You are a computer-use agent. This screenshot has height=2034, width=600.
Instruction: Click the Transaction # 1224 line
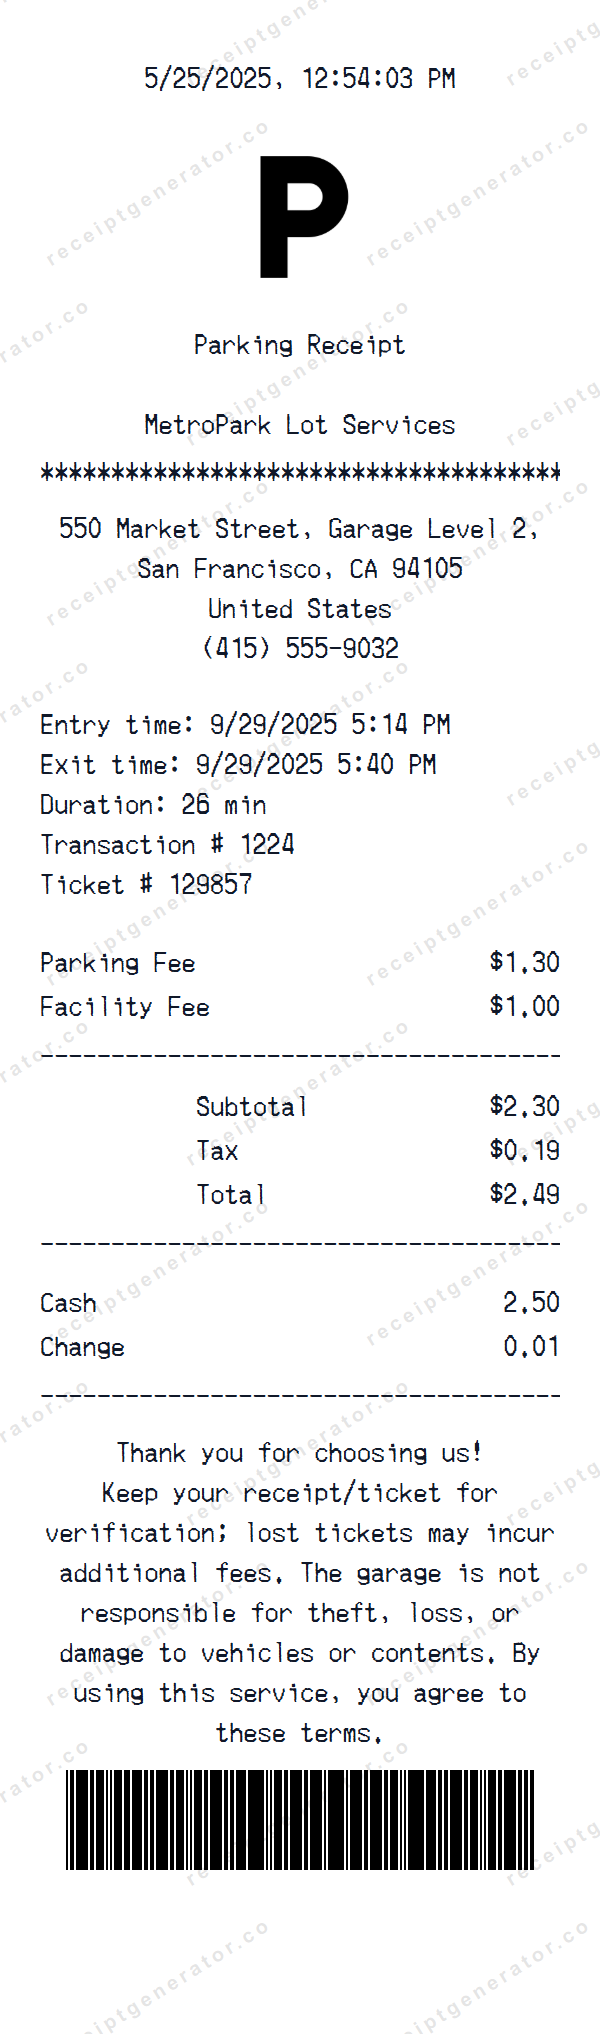click(x=167, y=845)
